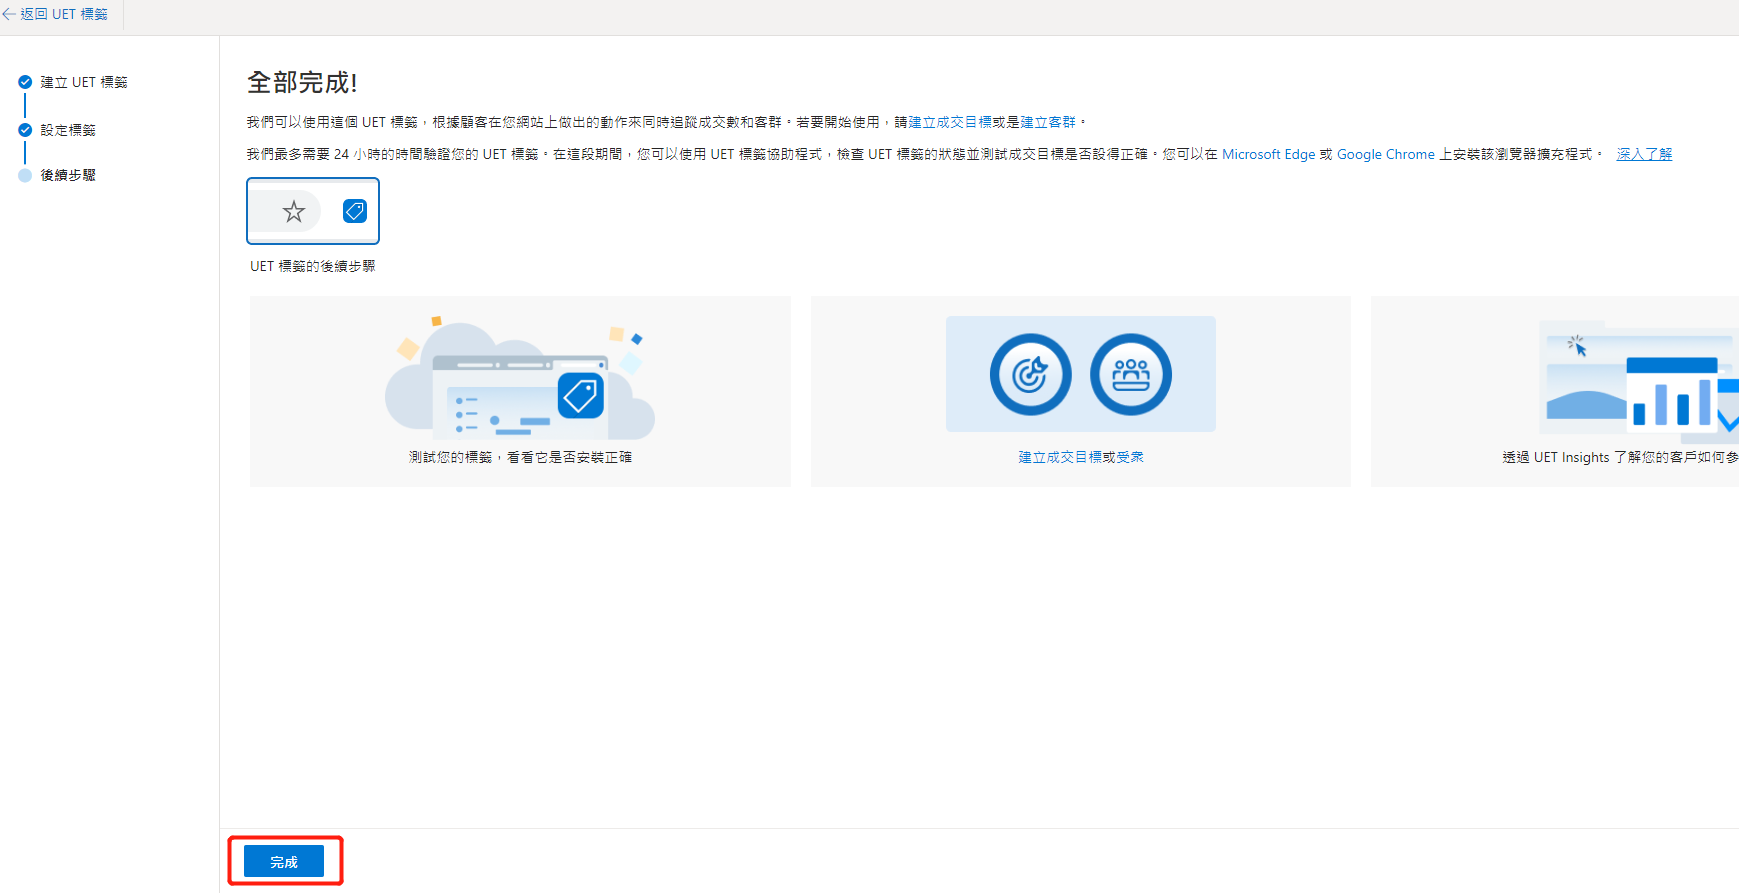This screenshot has width=1739, height=893.
Task: Open the 深入了解 link
Action: click(1644, 154)
